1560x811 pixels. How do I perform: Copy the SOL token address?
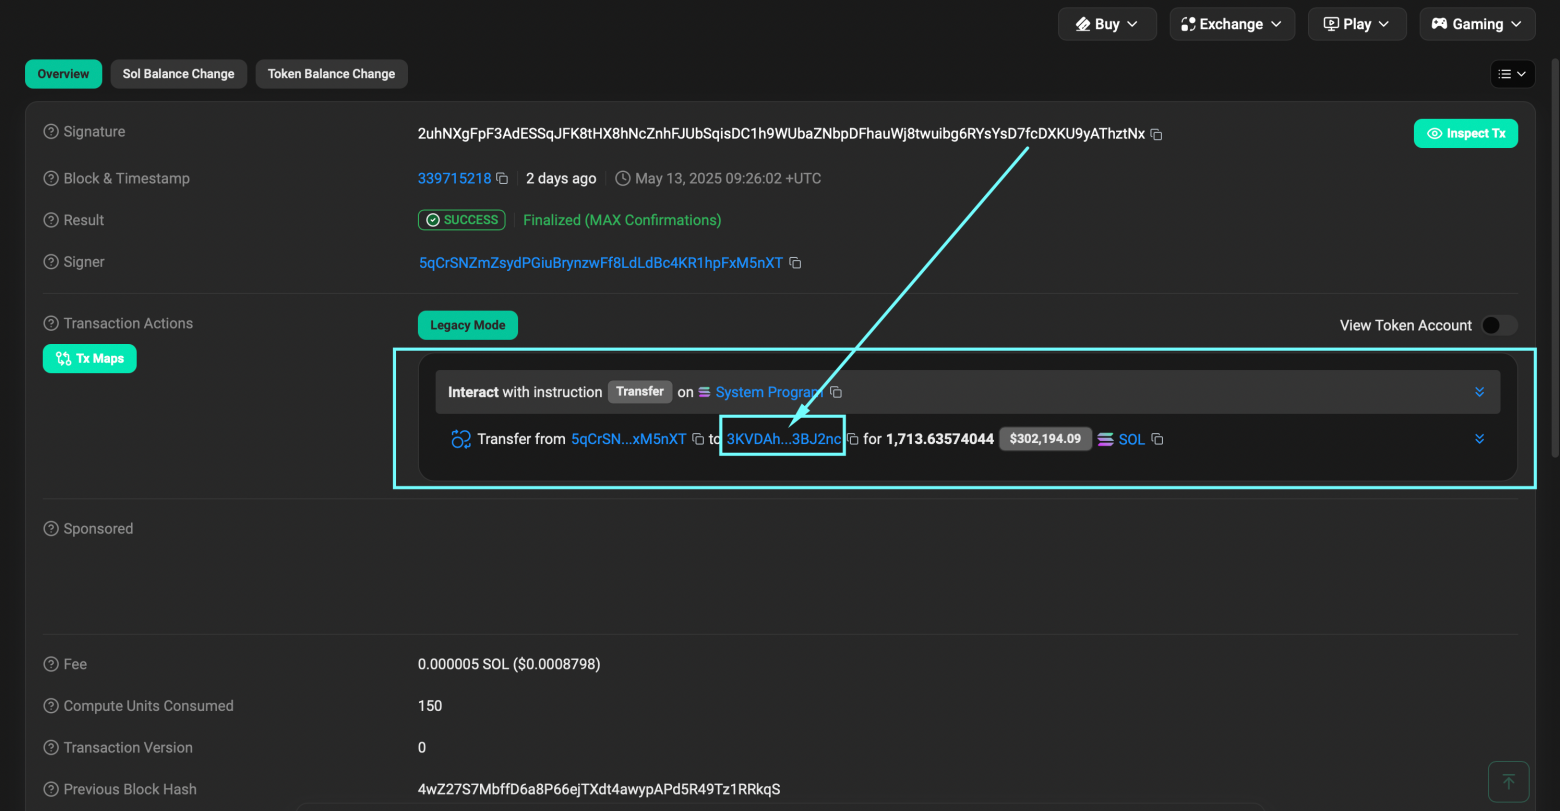1157,439
